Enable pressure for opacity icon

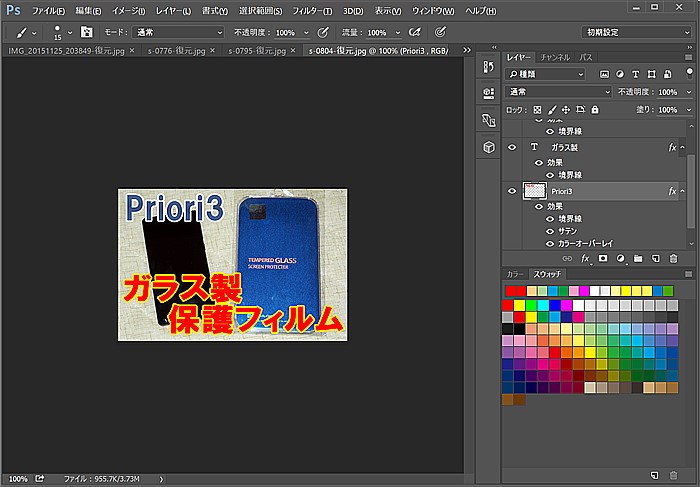point(323,32)
